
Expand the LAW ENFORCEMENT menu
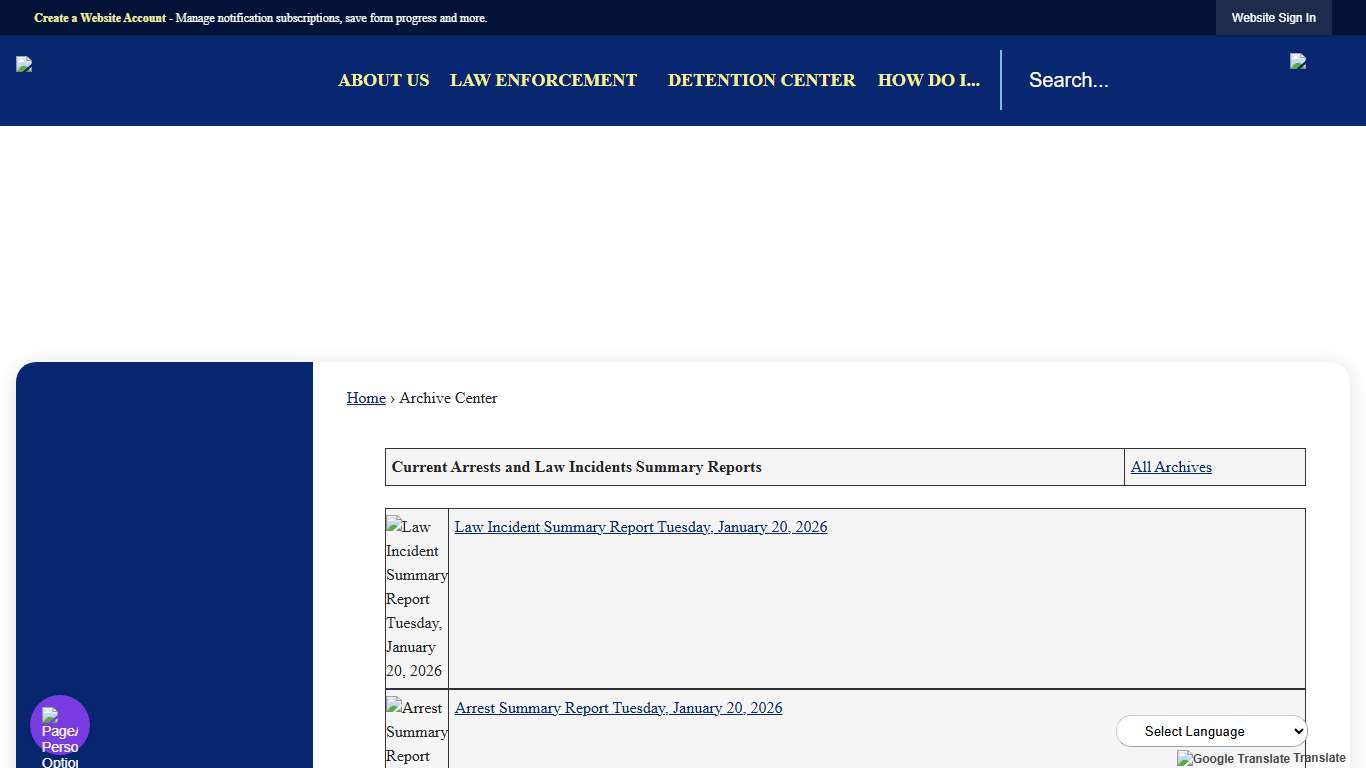(x=543, y=80)
